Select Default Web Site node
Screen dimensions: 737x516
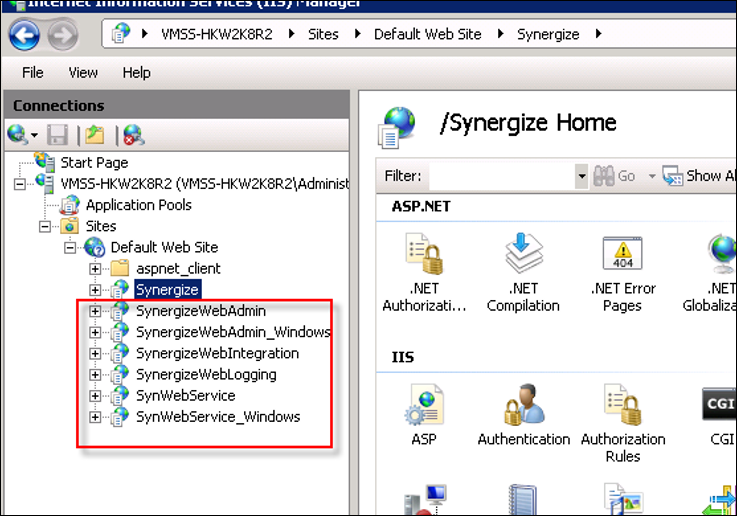click(x=164, y=247)
